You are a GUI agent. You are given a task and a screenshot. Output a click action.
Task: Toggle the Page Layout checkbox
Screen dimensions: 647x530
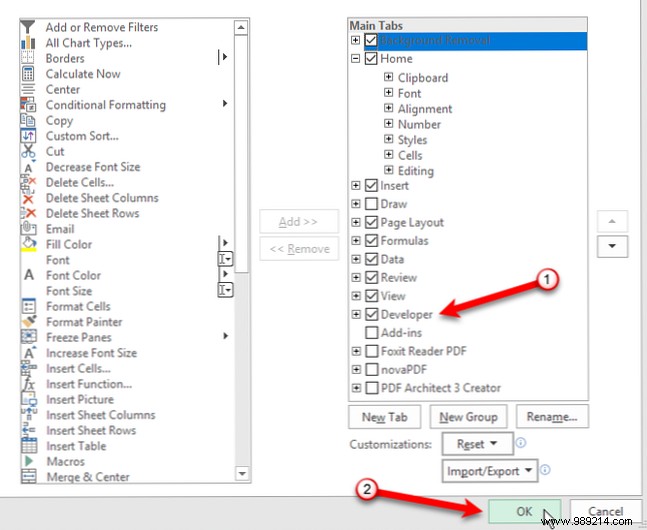(x=371, y=222)
